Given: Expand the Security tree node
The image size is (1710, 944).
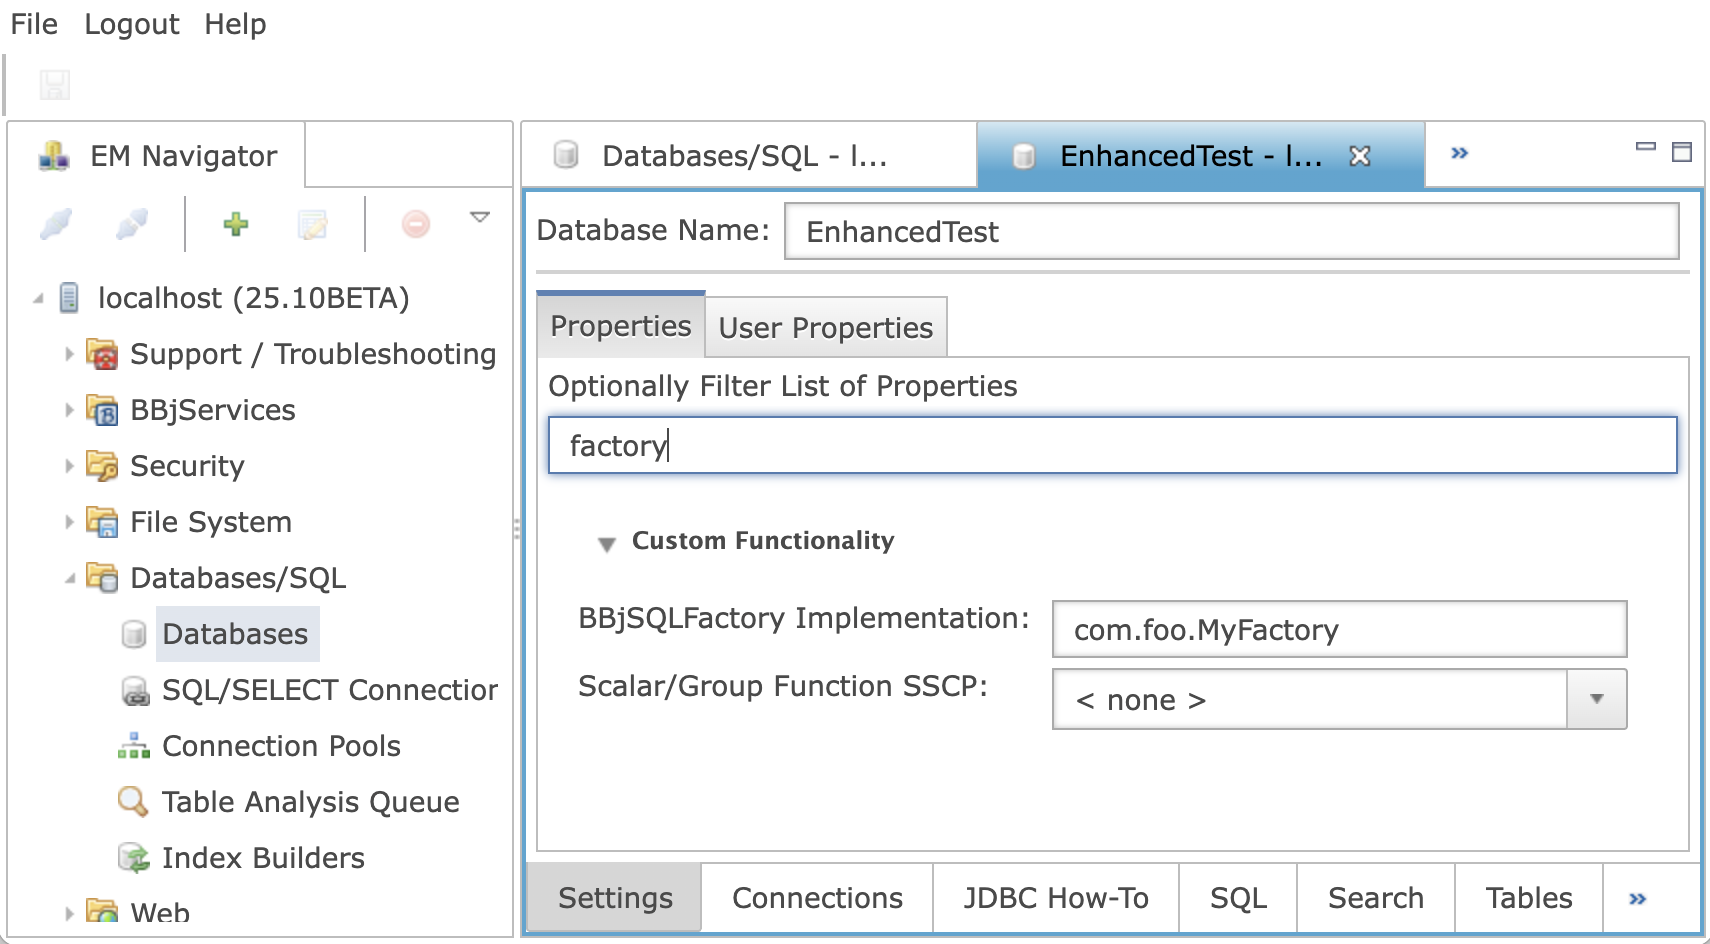Looking at the screenshot, I should (69, 466).
